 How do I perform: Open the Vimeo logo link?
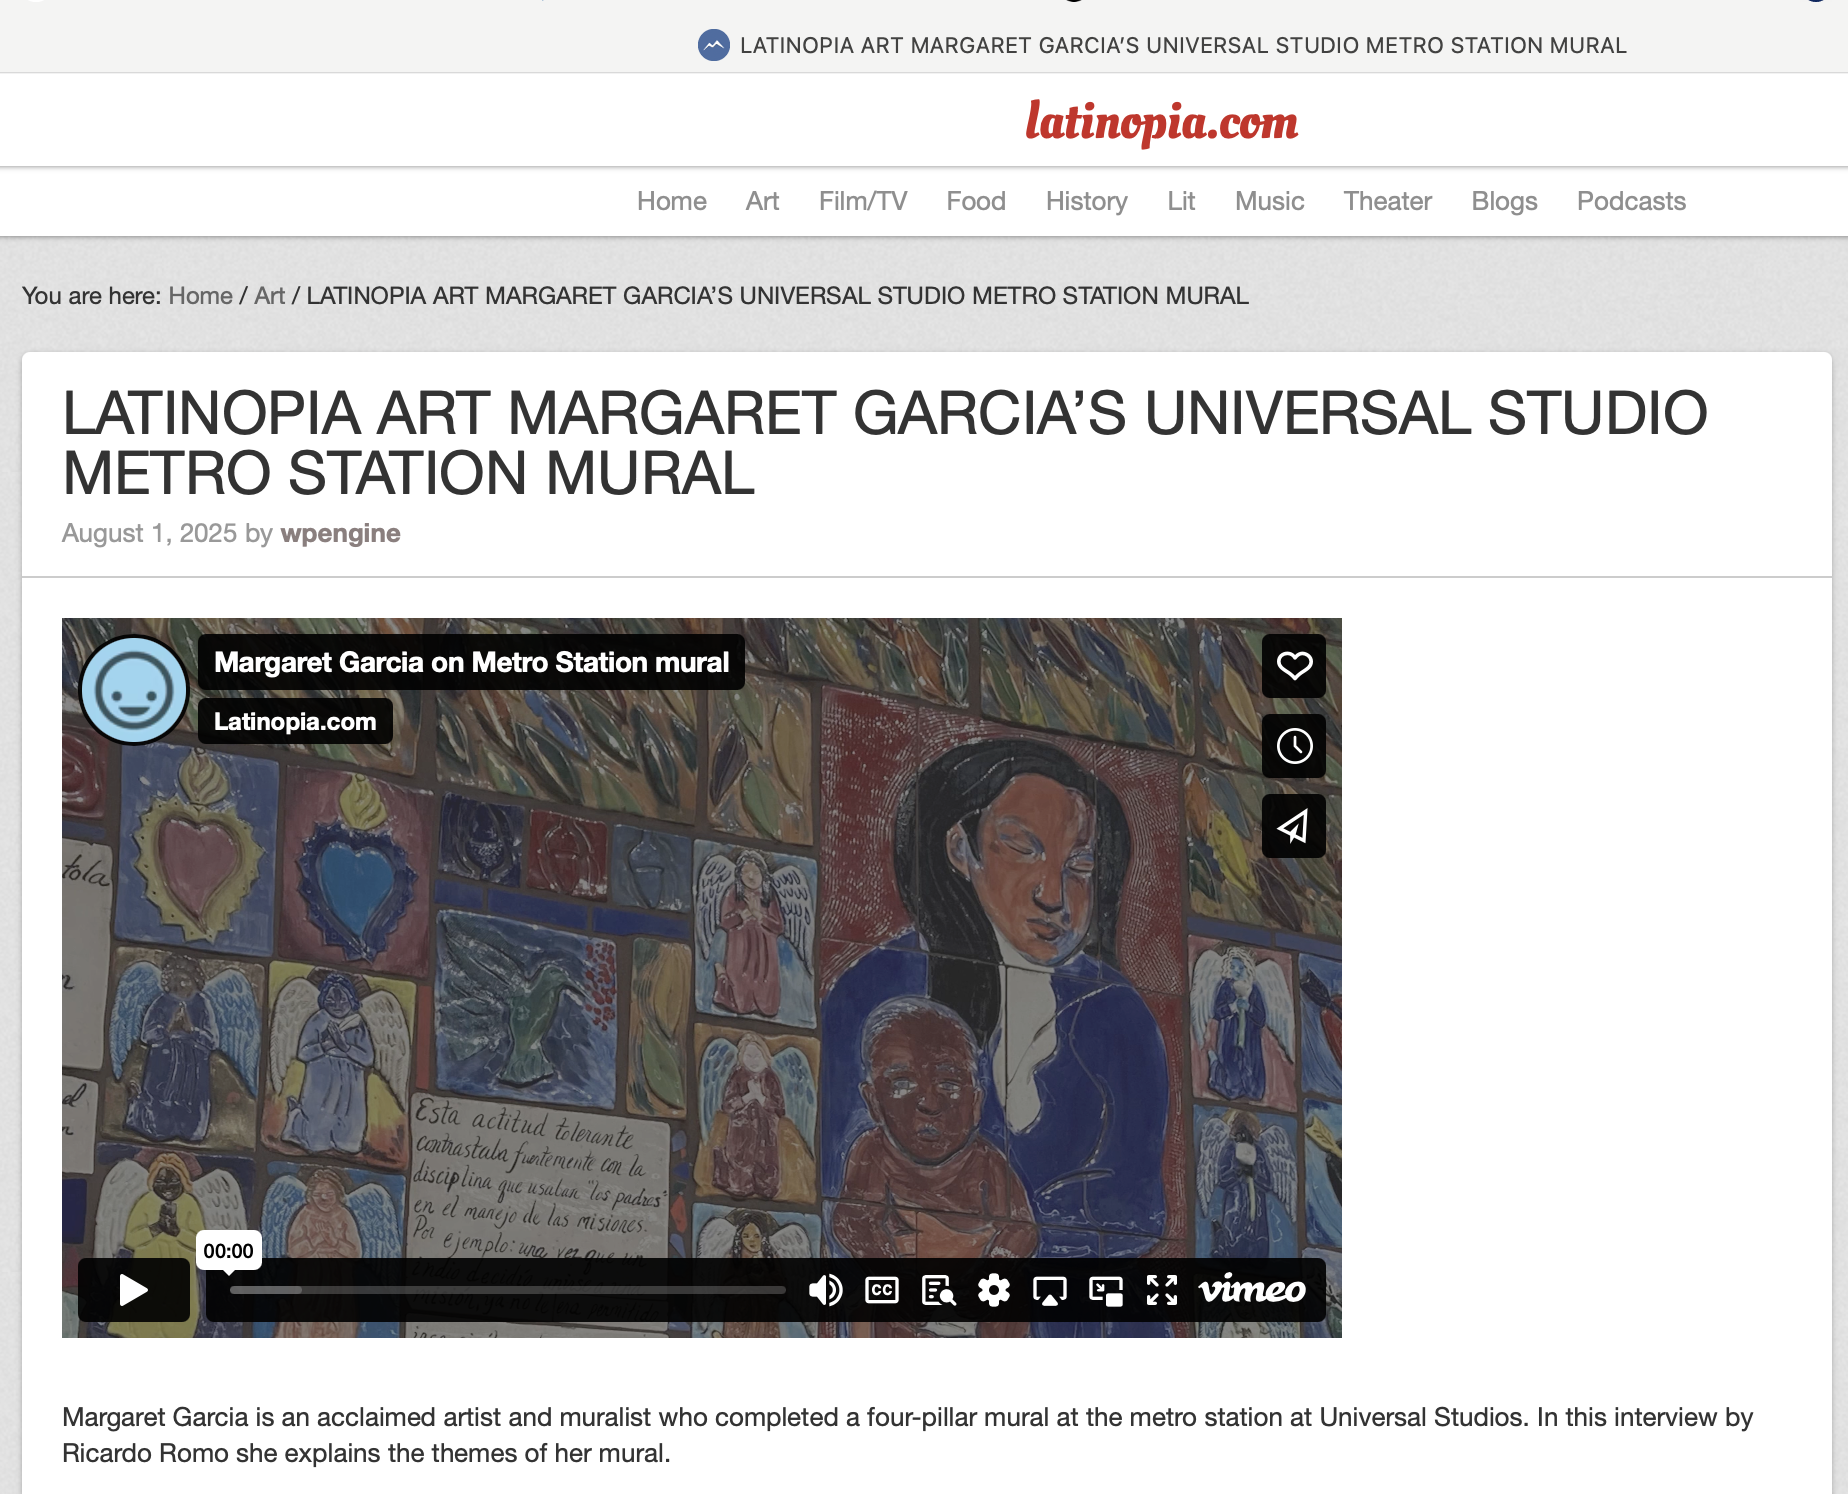point(1252,1289)
